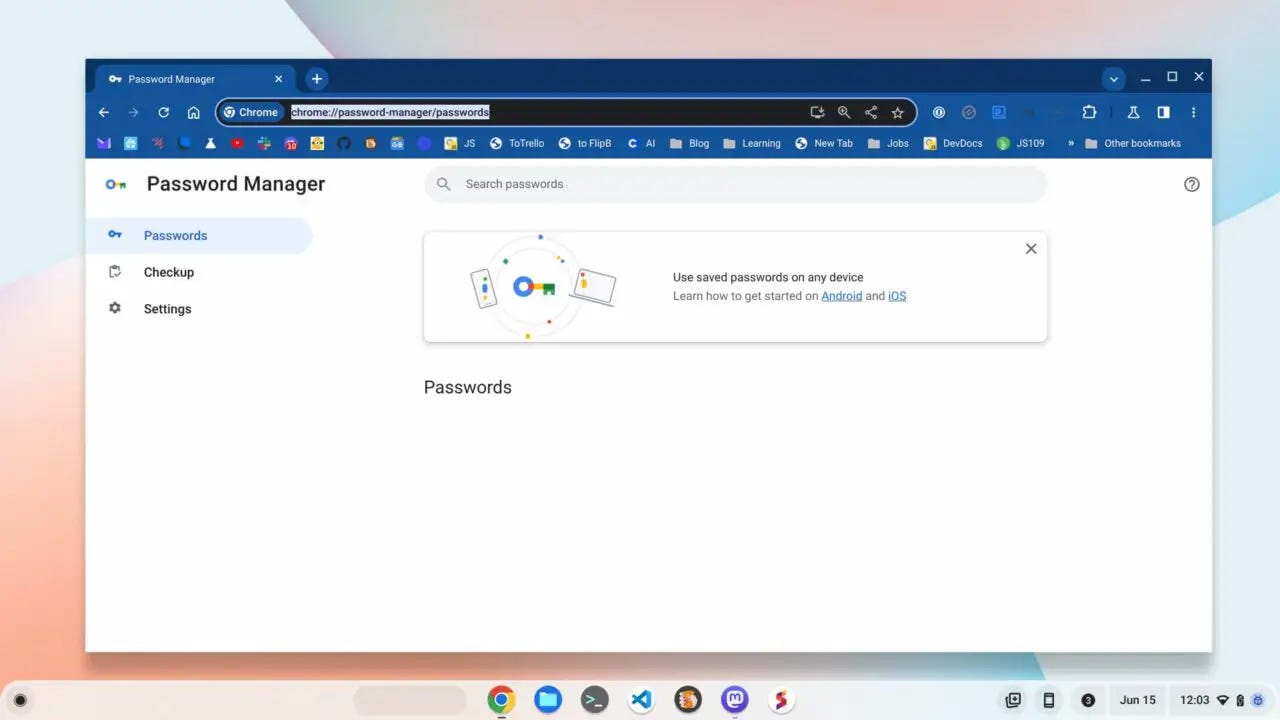
Task: Click the blue P extension icon
Action: [998, 113]
